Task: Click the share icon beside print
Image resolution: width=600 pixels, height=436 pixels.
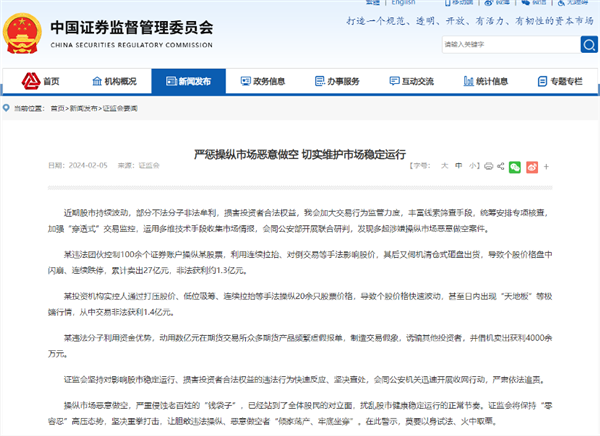Action: 500,165
